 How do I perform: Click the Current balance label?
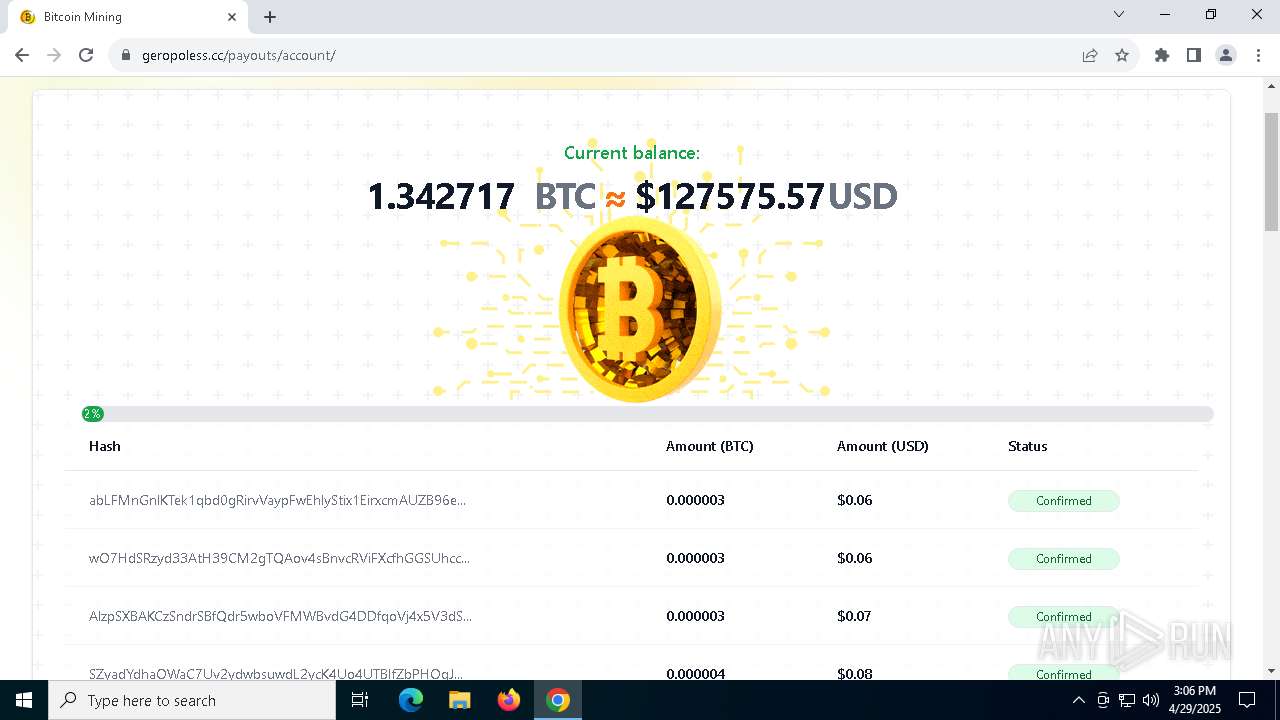(632, 153)
